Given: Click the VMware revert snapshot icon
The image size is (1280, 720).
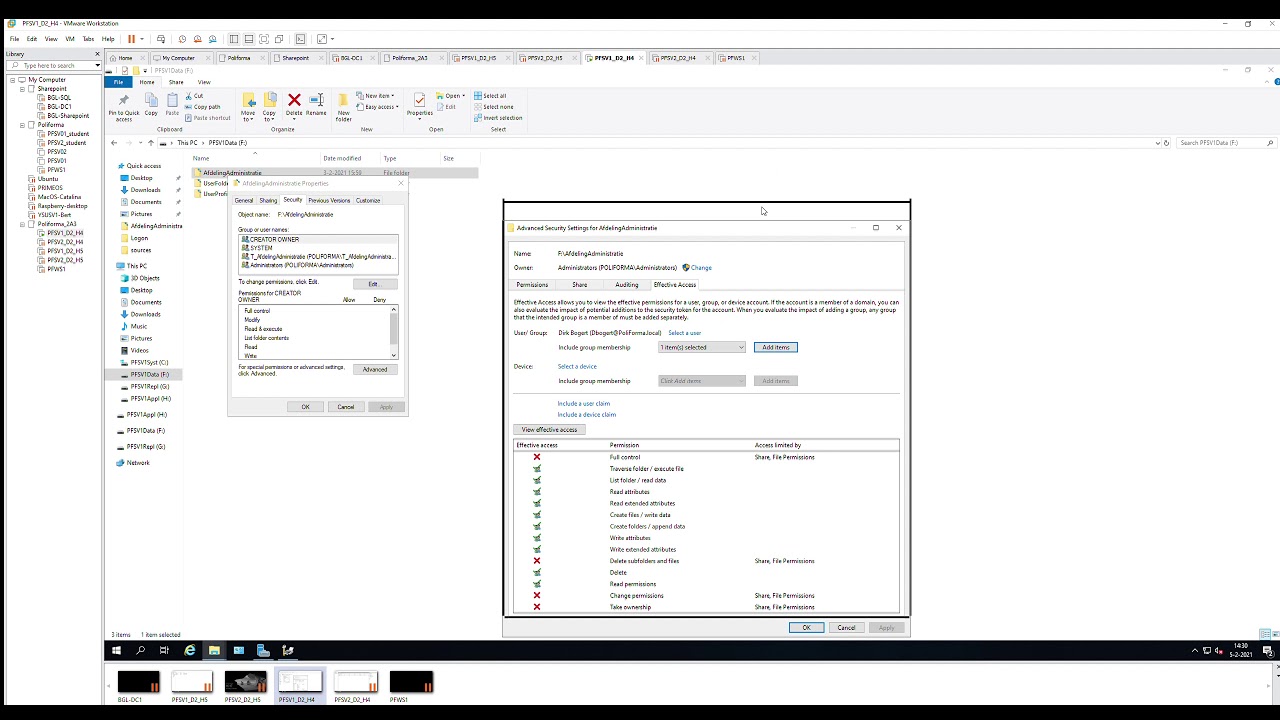Looking at the screenshot, I should tap(197, 39).
